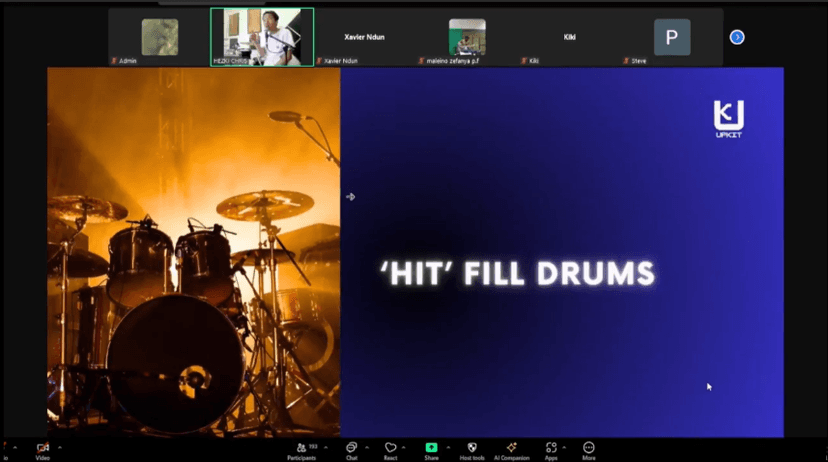828x462 pixels.
Task: Click the React heart icon
Action: pos(390,448)
